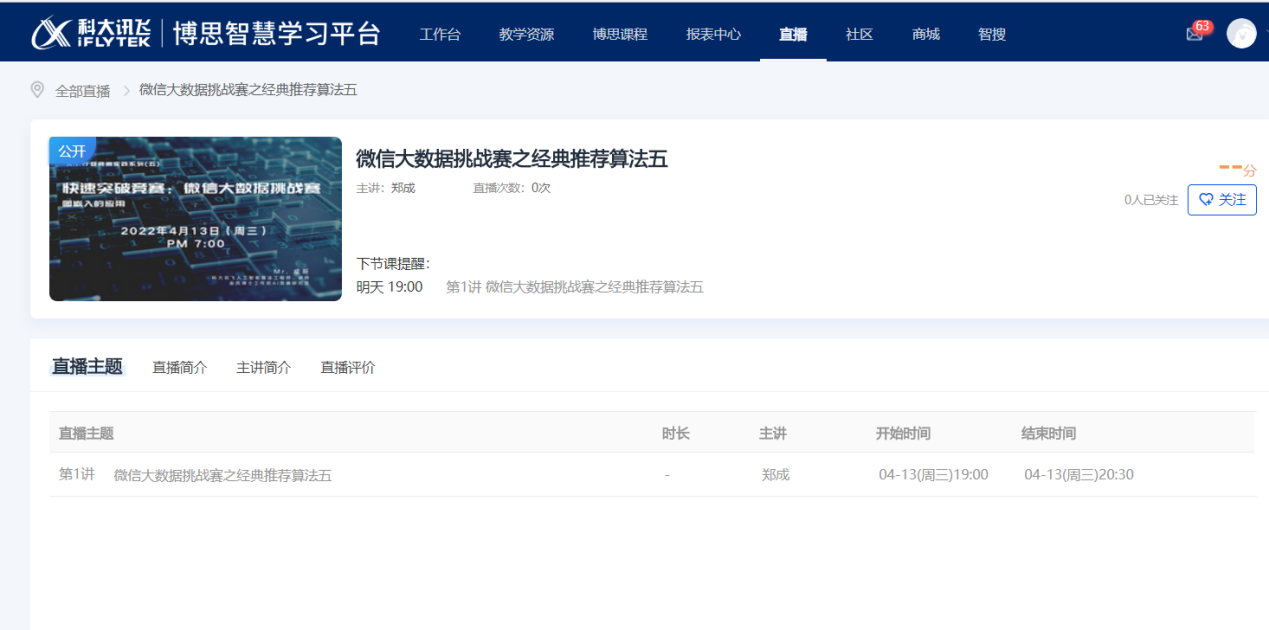Click the heart icon inside the 关注 button
Screen dimensions: 1269x630
(x=1205, y=199)
